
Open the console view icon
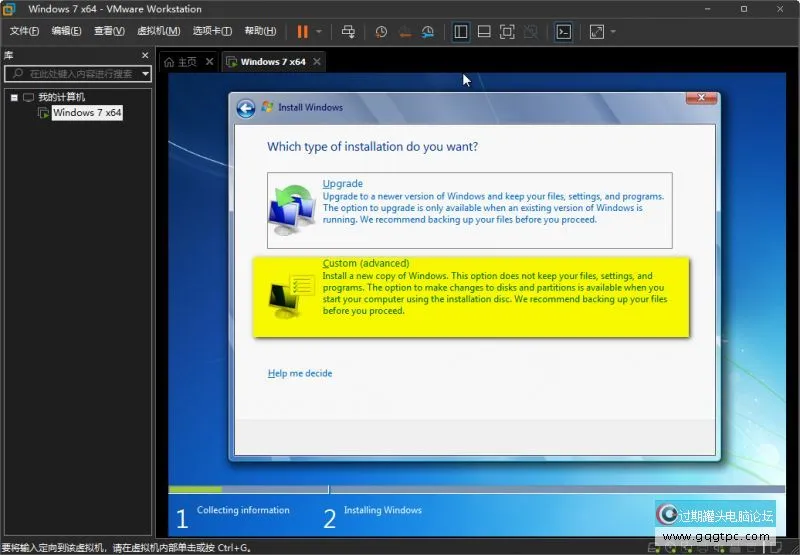click(564, 31)
